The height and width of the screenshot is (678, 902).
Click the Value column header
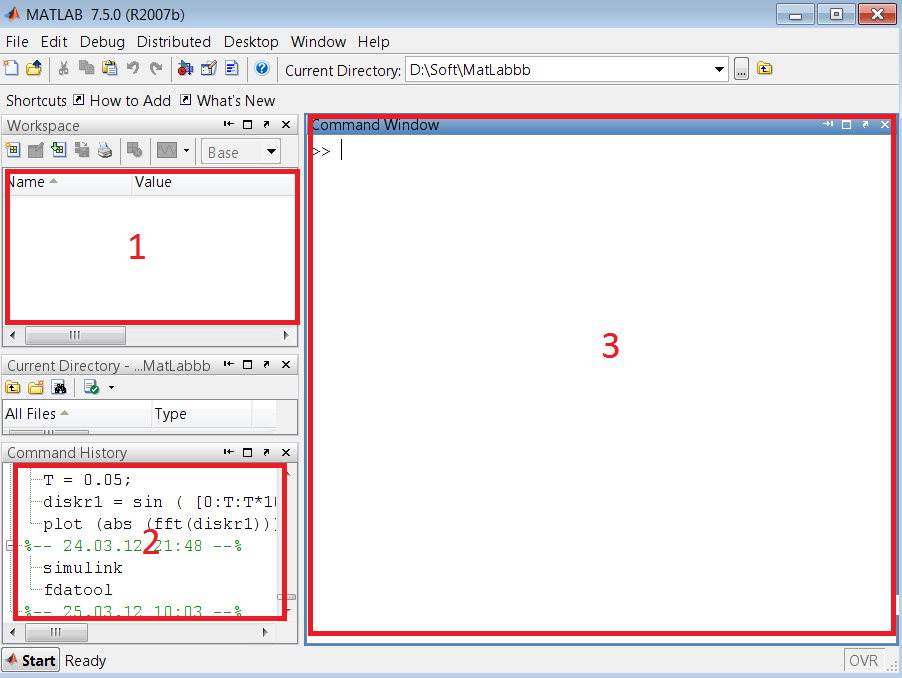pyautogui.click(x=214, y=182)
